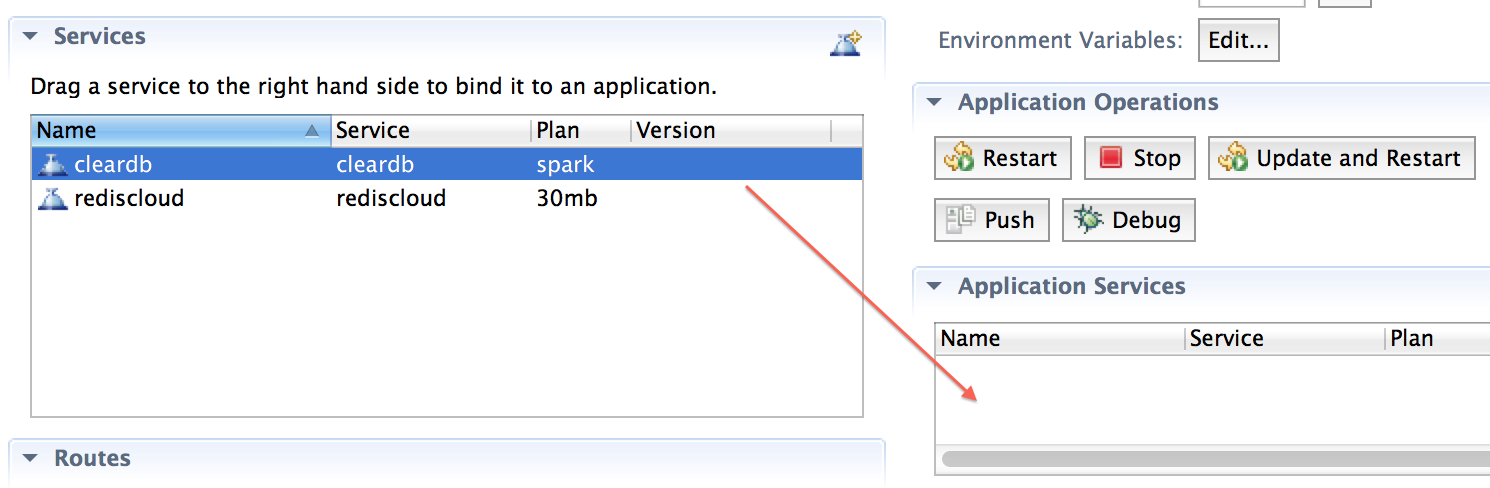Click the Push button

(992, 220)
